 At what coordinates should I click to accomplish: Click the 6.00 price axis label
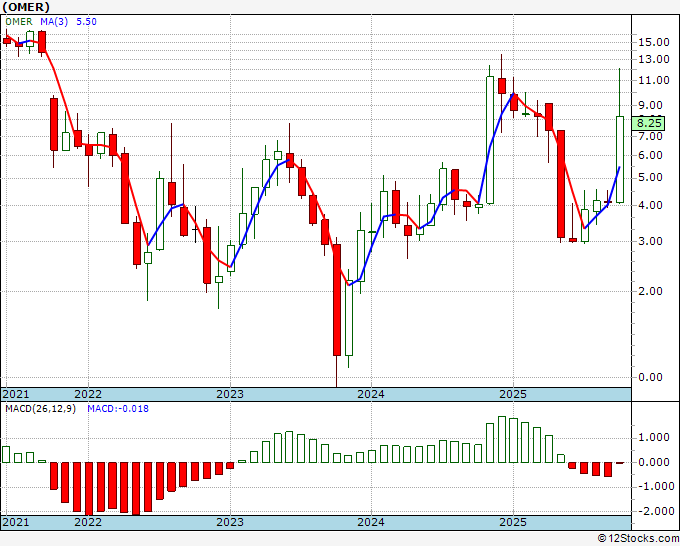click(x=651, y=156)
